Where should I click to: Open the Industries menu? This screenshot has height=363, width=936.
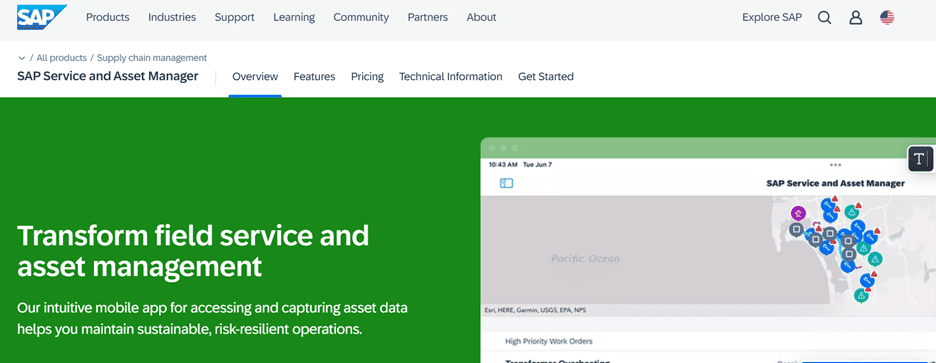pyautogui.click(x=172, y=17)
